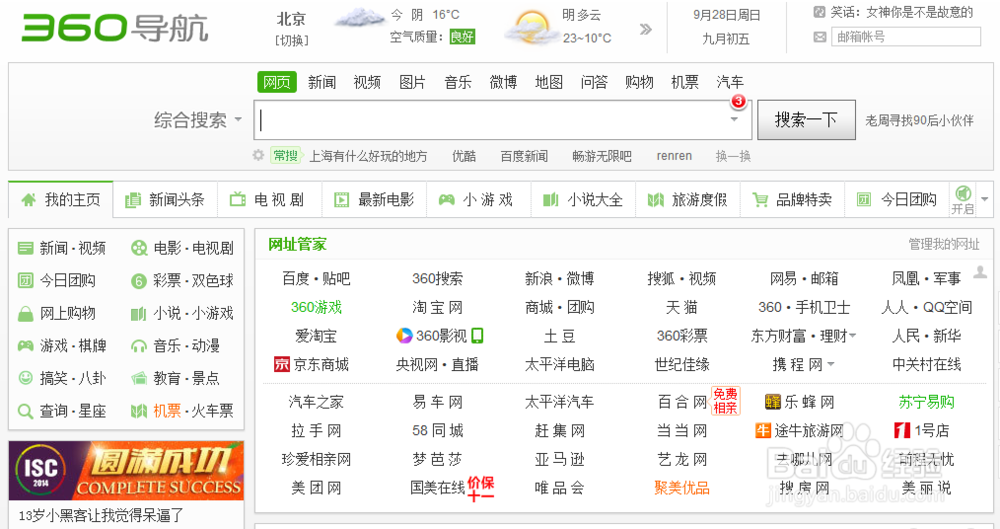This screenshot has width=1000, height=529.
Task: Click the 搜索一下 button
Action: (x=806, y=119)
